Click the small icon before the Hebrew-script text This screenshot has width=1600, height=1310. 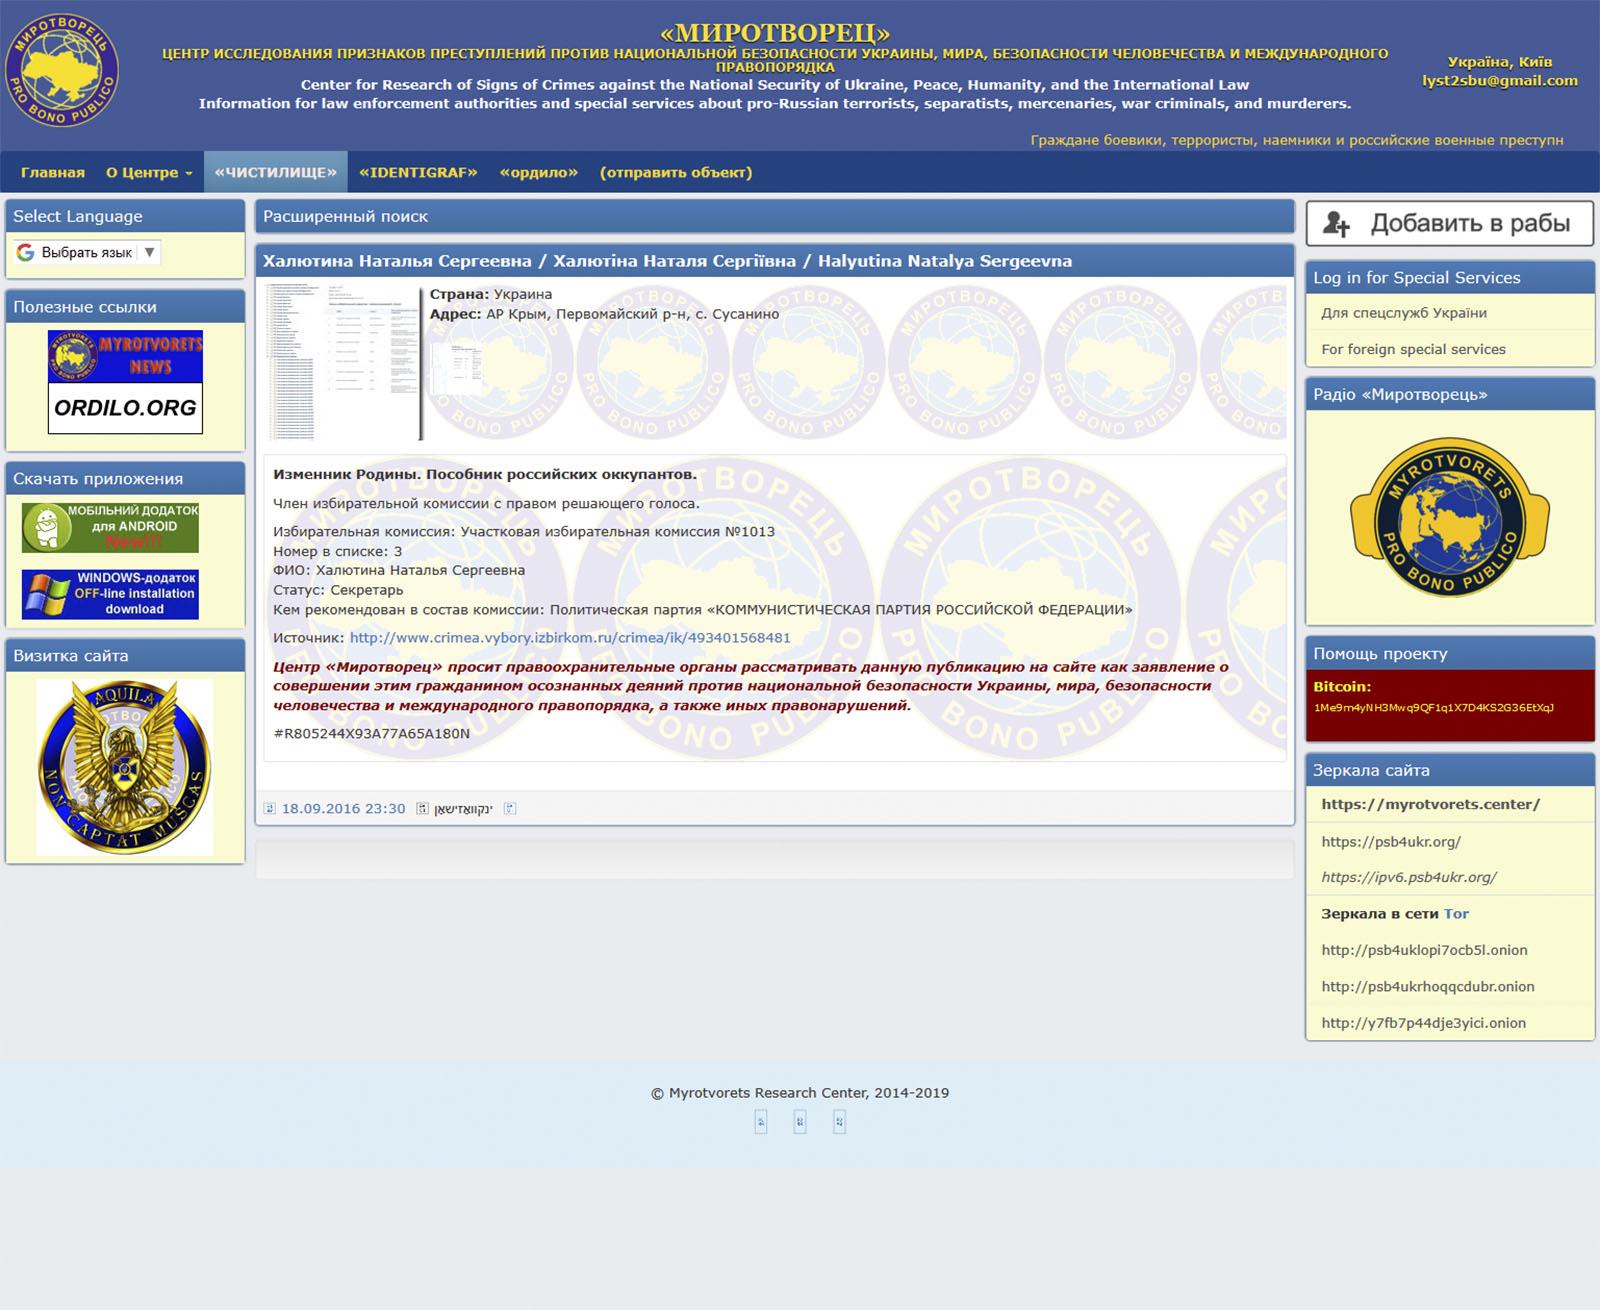pyautogui.click(x=422, y=809)
